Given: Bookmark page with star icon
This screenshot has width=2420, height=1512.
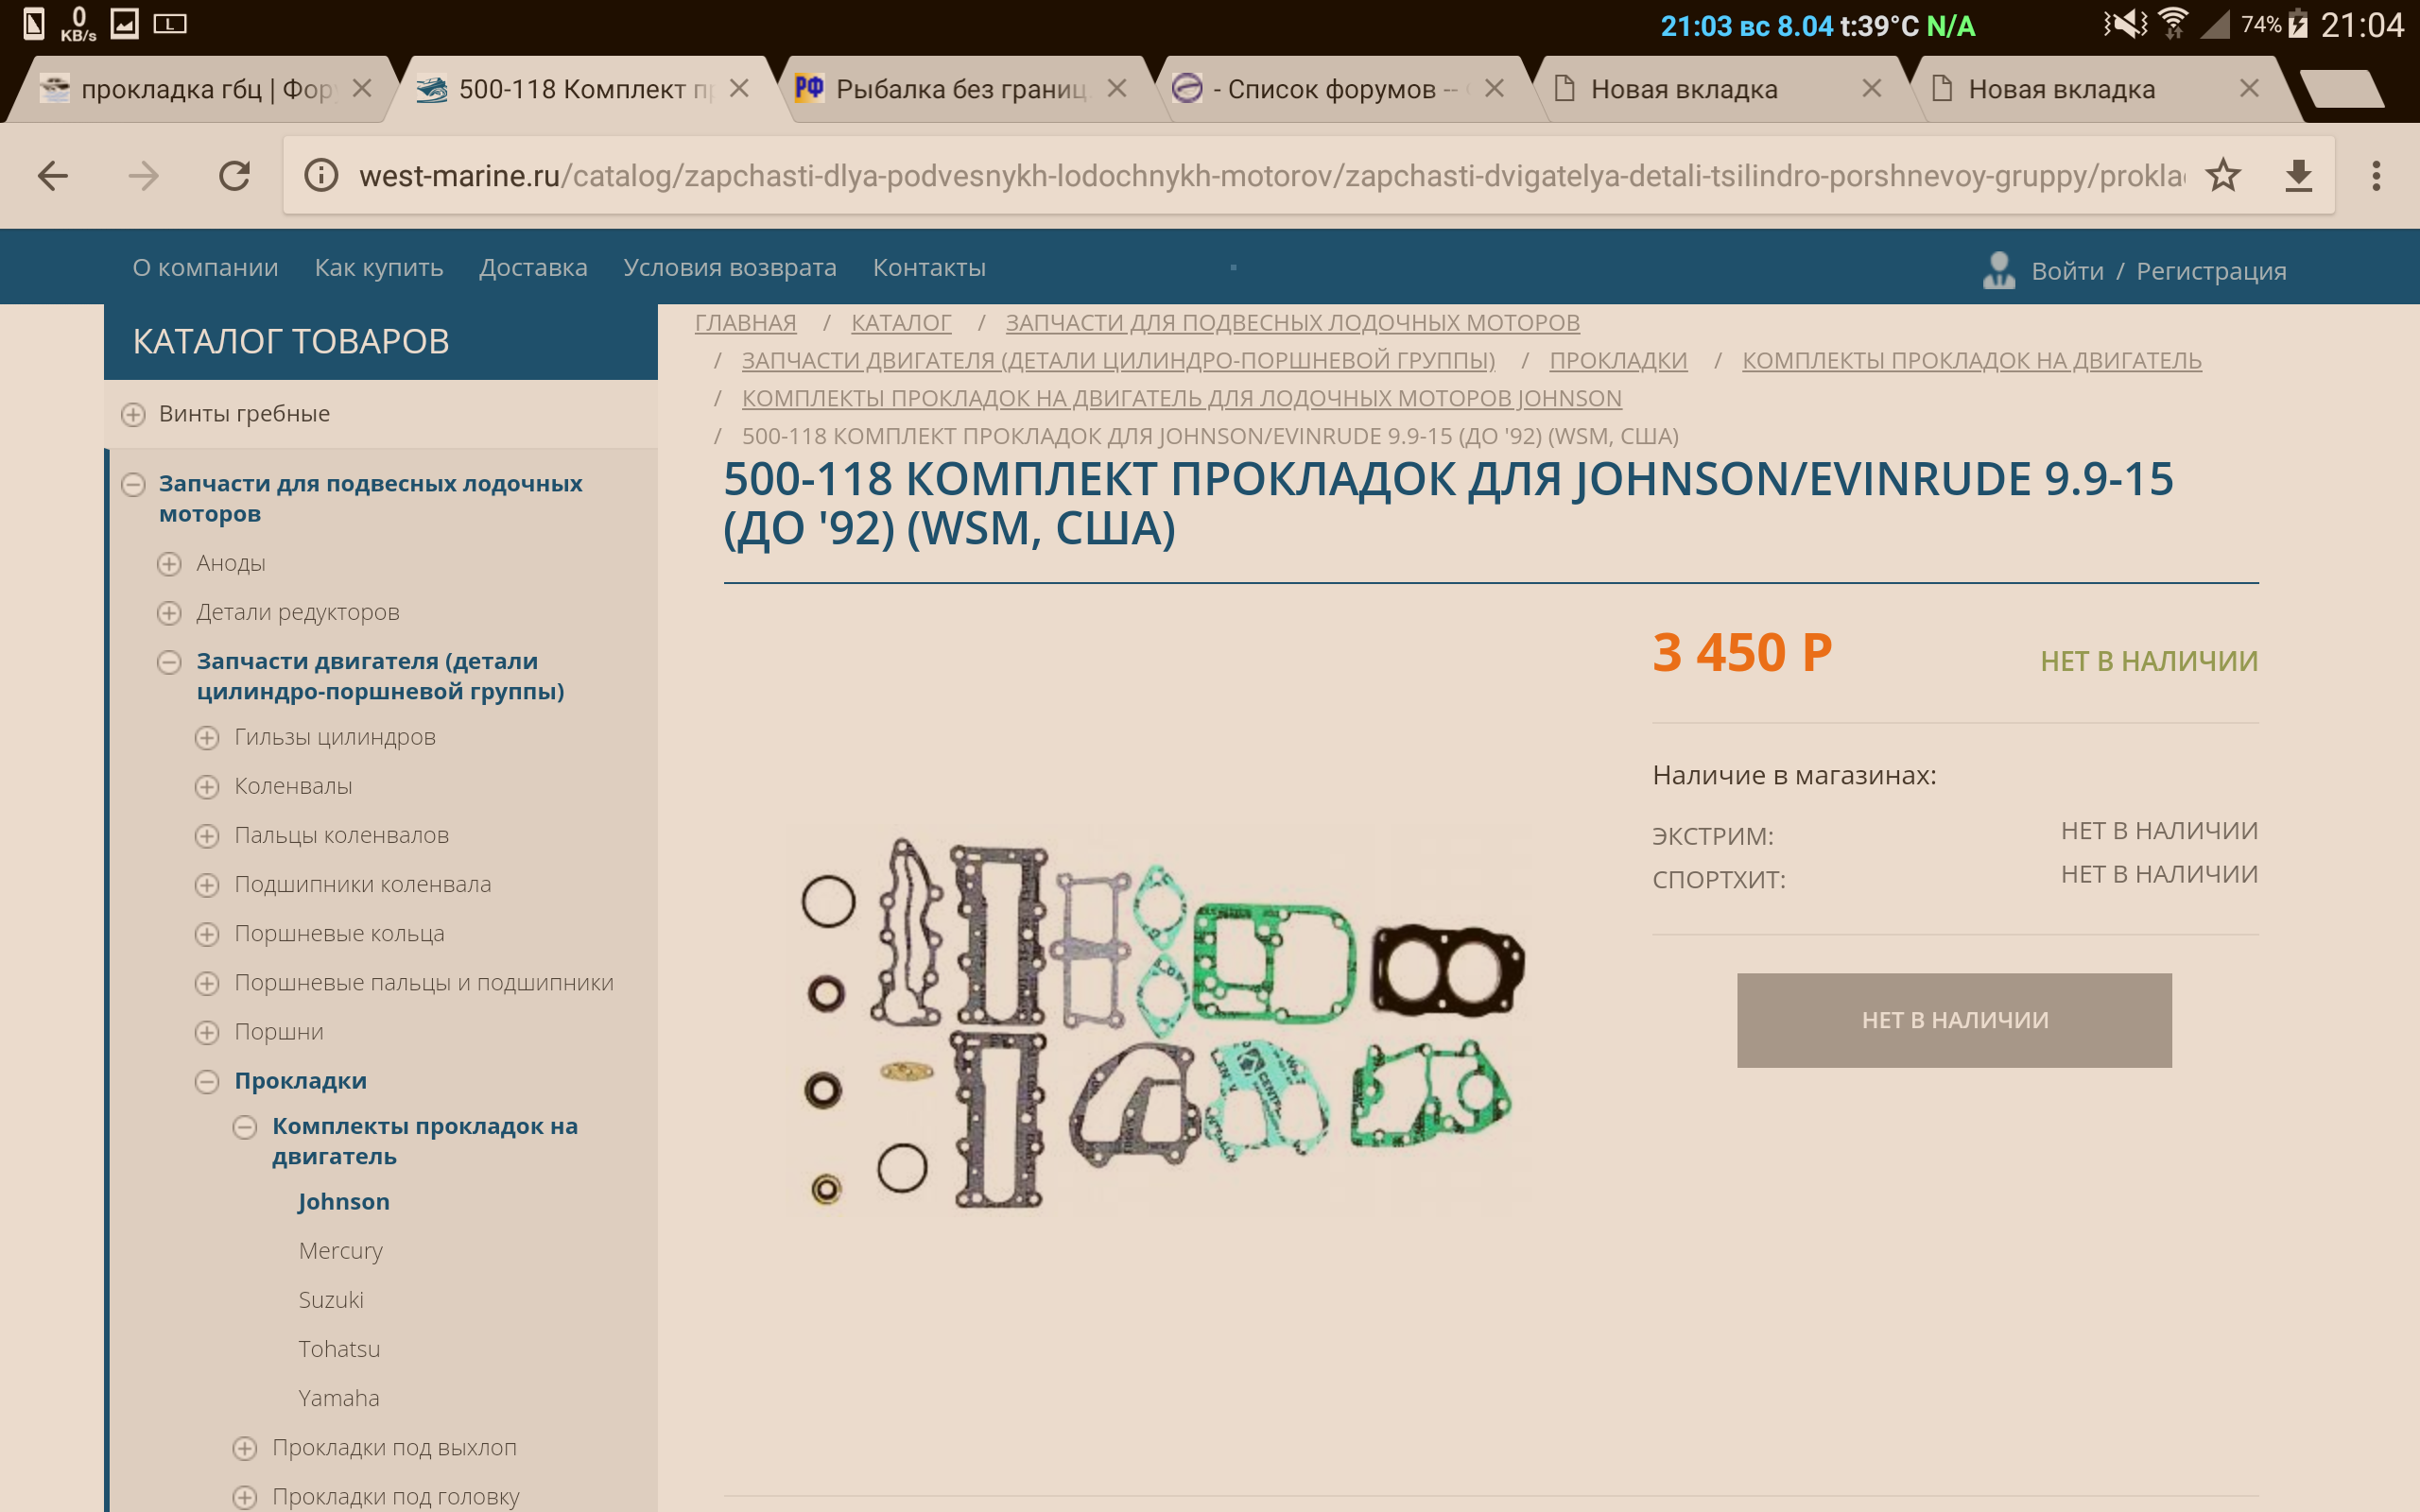Looking at the screenshot, I should (x=2222, y=176).
